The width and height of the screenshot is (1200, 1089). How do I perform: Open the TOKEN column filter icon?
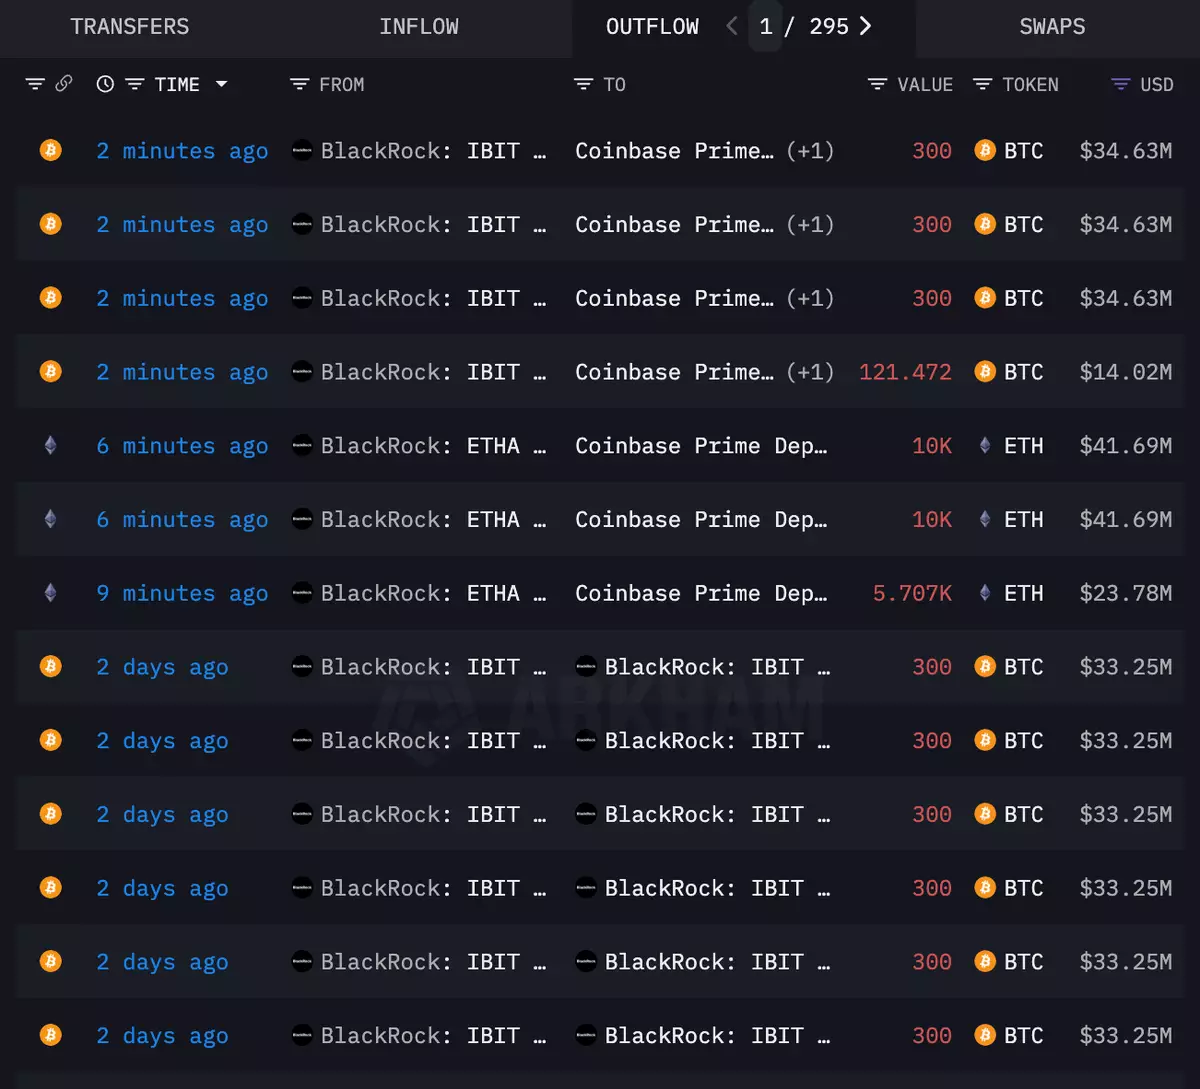[x=983, y=85]
